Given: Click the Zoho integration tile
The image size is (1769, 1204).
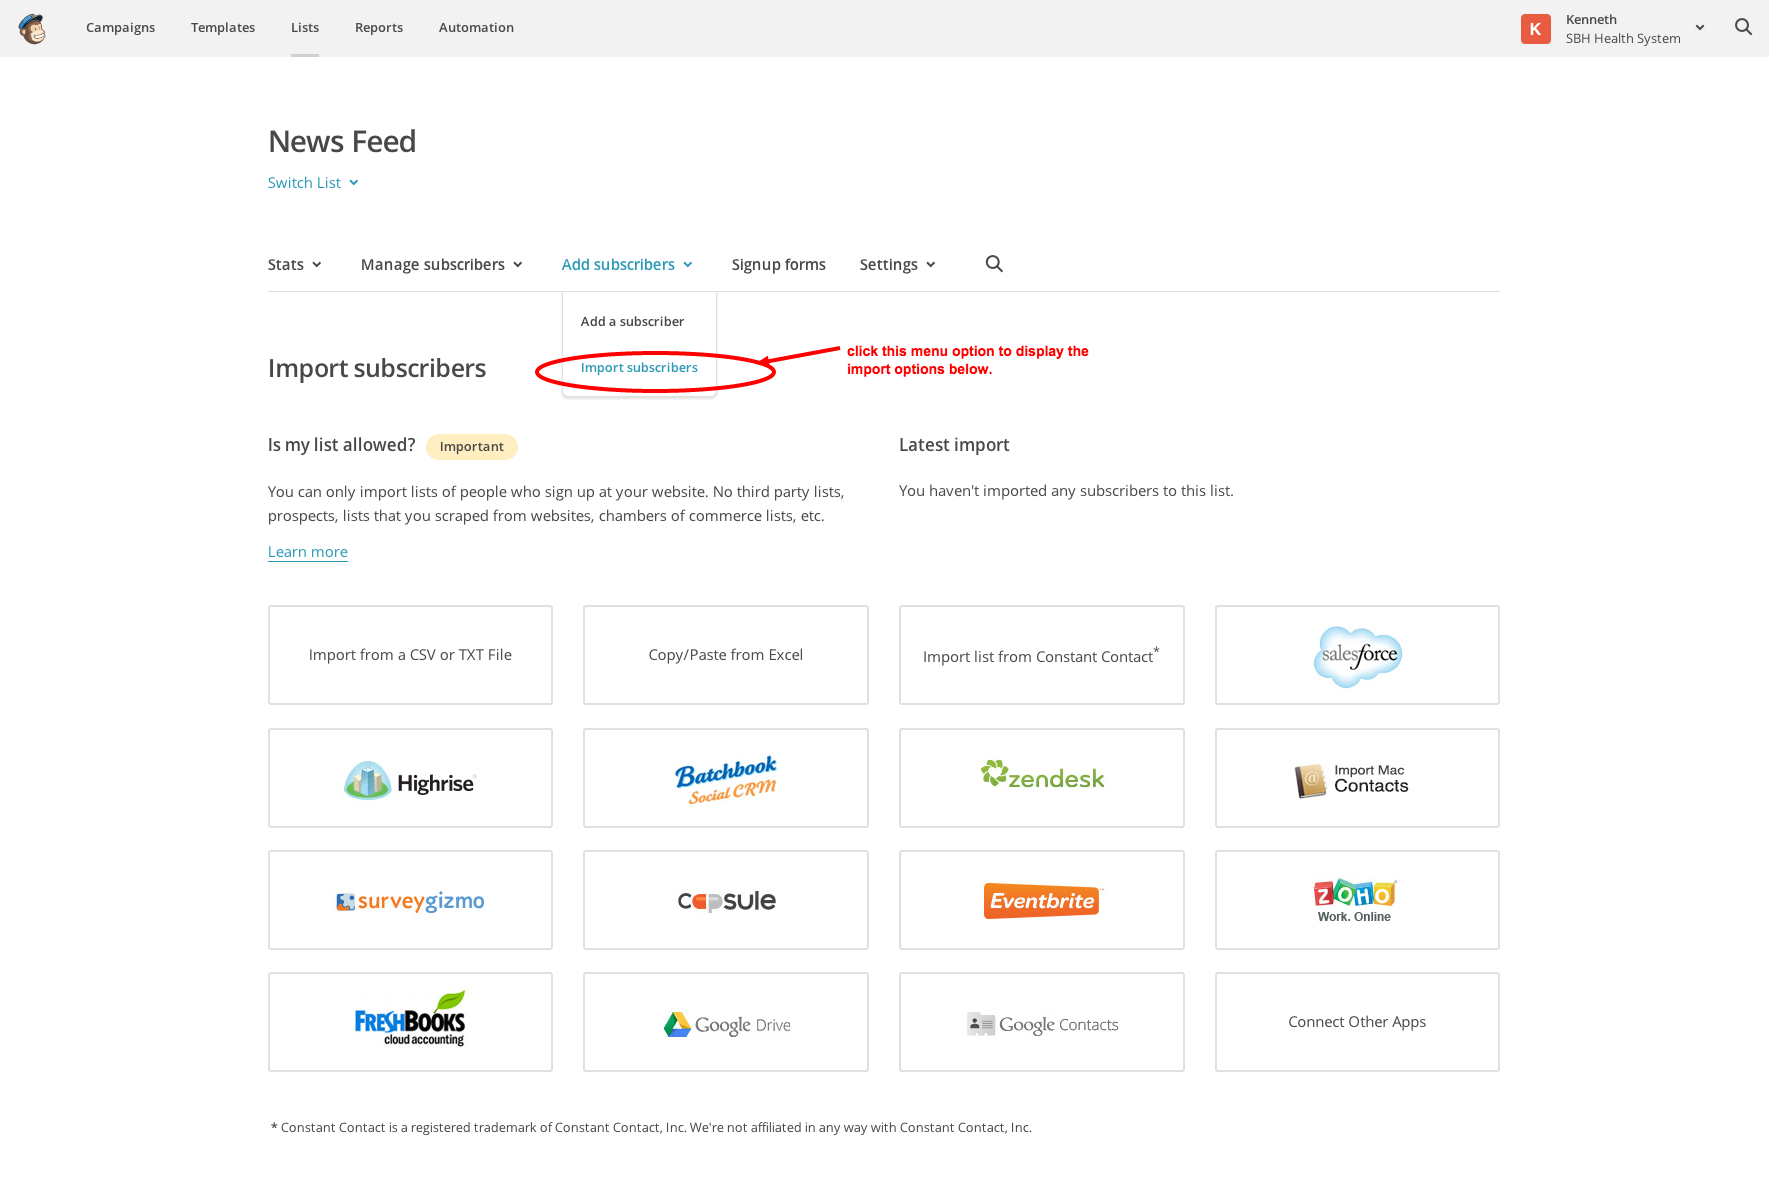Looking at the screenshot, I should click(x=1356, y=900).
